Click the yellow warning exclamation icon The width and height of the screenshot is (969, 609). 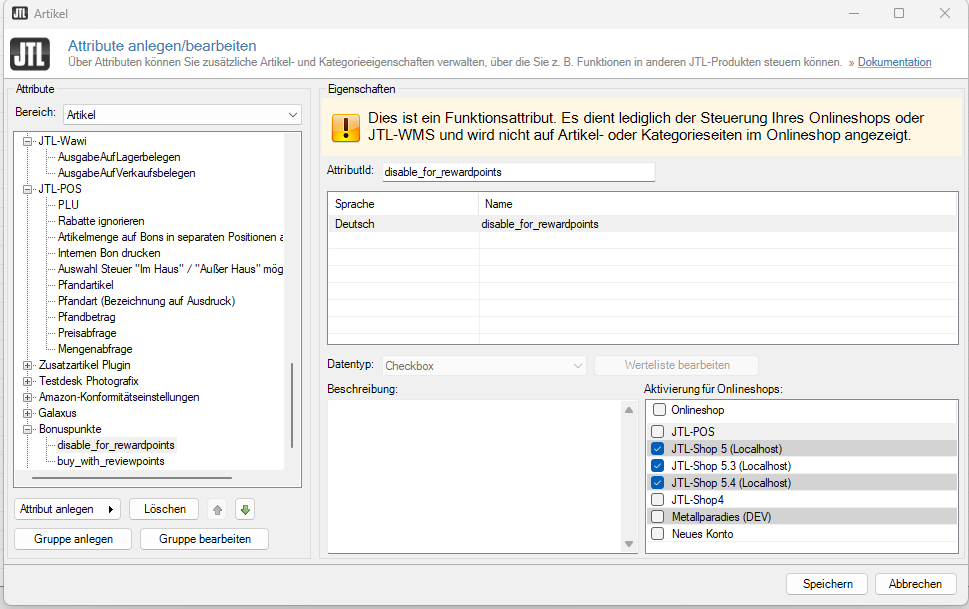tap(345, 127)
